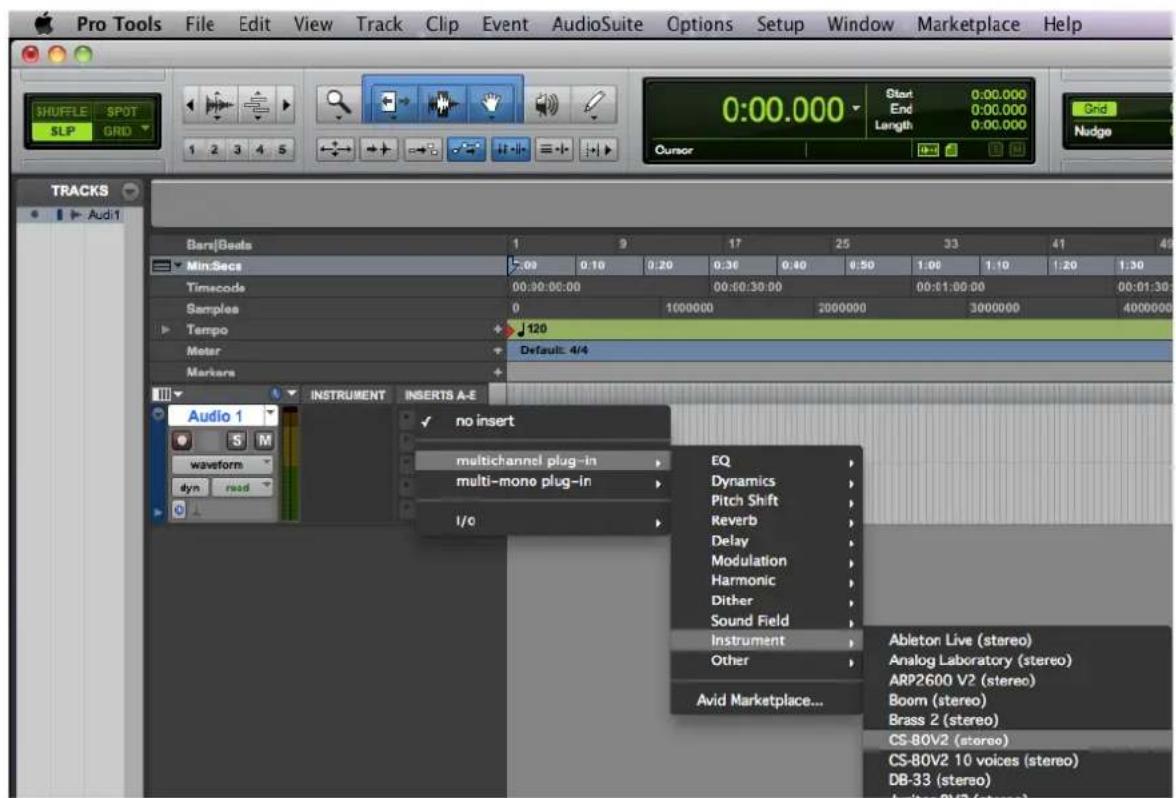Enable Shuffle edit mode
This screenshot has height=798, width=1176.
[62, 112]
